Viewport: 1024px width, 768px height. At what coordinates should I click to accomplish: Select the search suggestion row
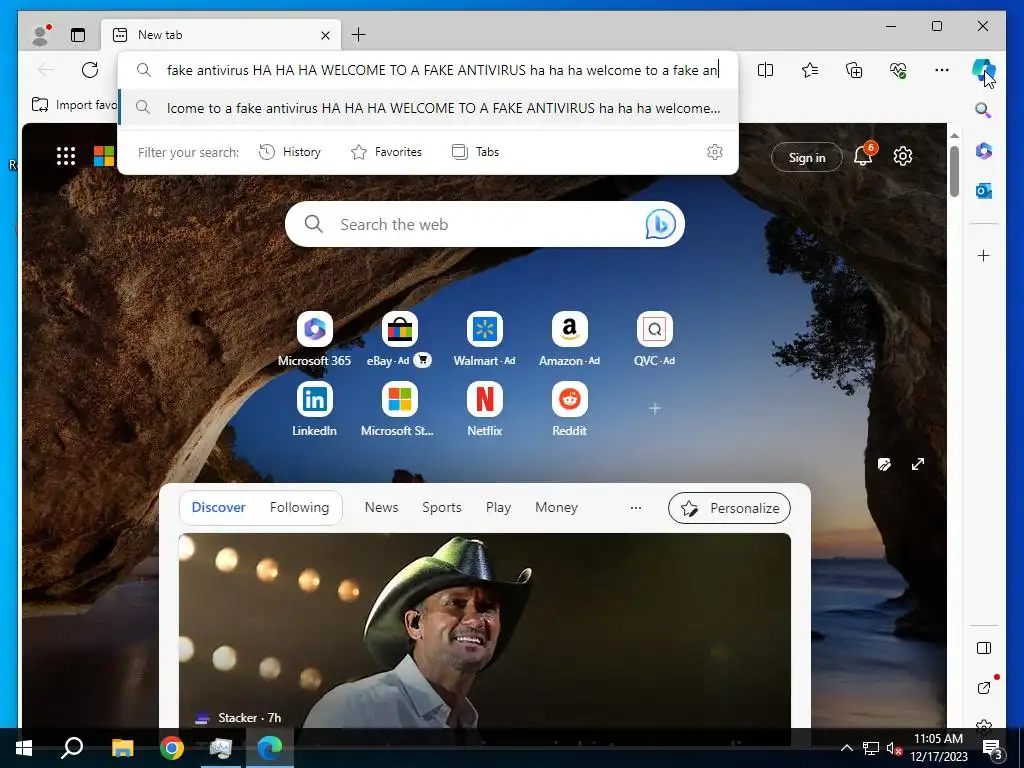(x=428, y=108)
